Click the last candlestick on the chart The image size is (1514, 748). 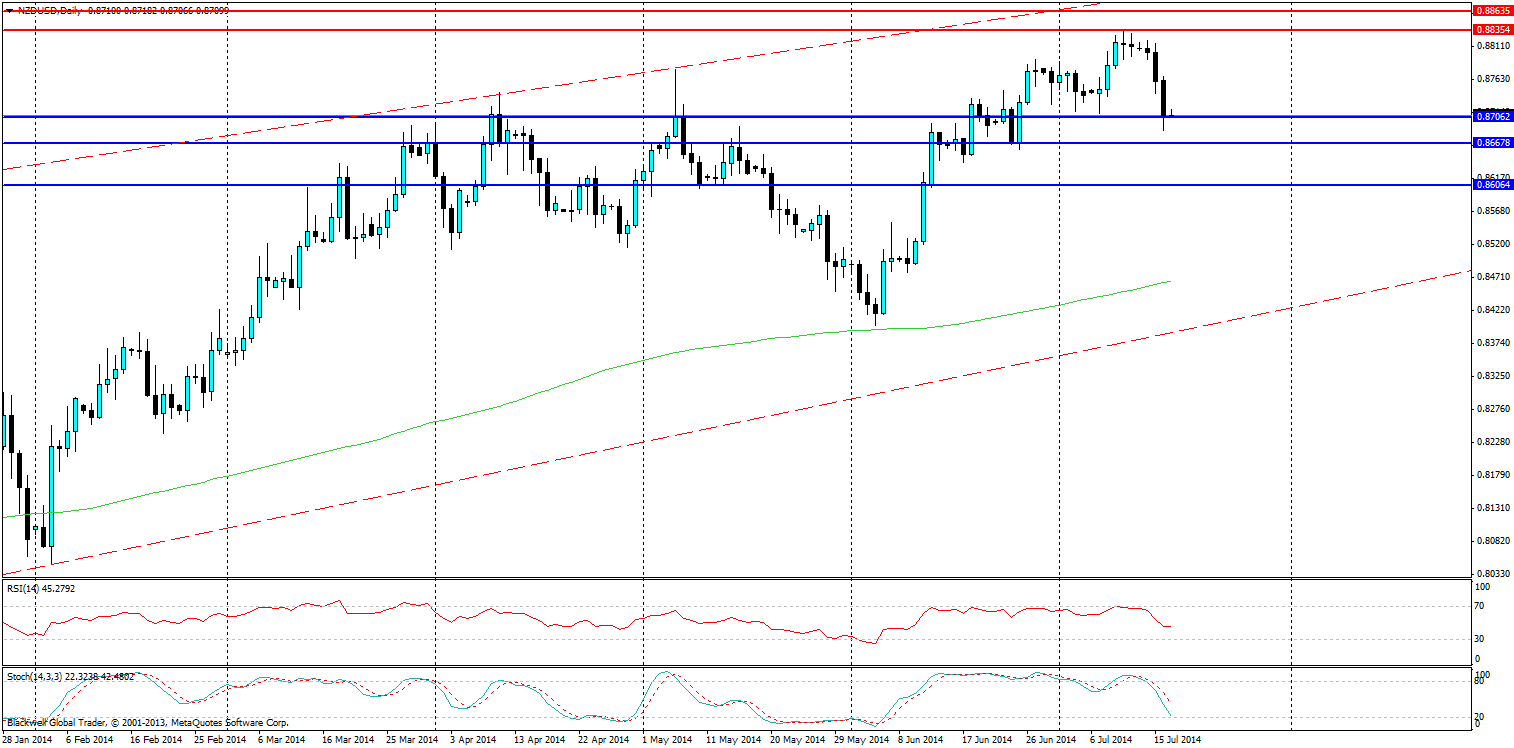pos(1173,114)
